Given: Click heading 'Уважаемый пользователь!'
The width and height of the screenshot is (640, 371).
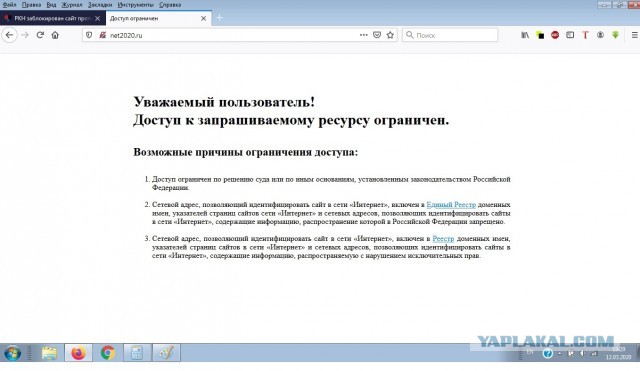Looking at the screenshot, I should pyautogui.click(x=224, y=102).
